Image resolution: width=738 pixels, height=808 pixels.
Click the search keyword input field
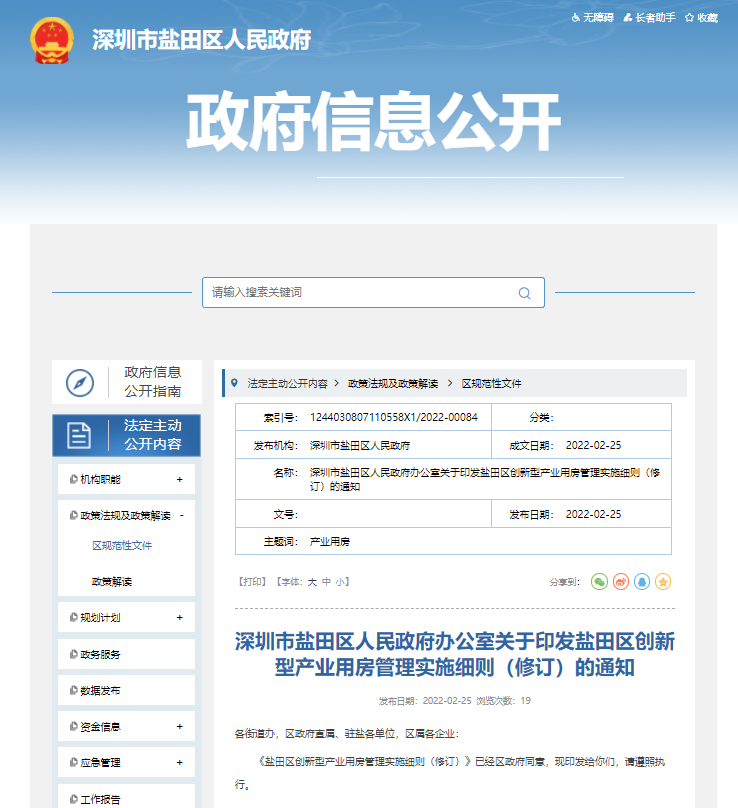[x=373, y=292]
